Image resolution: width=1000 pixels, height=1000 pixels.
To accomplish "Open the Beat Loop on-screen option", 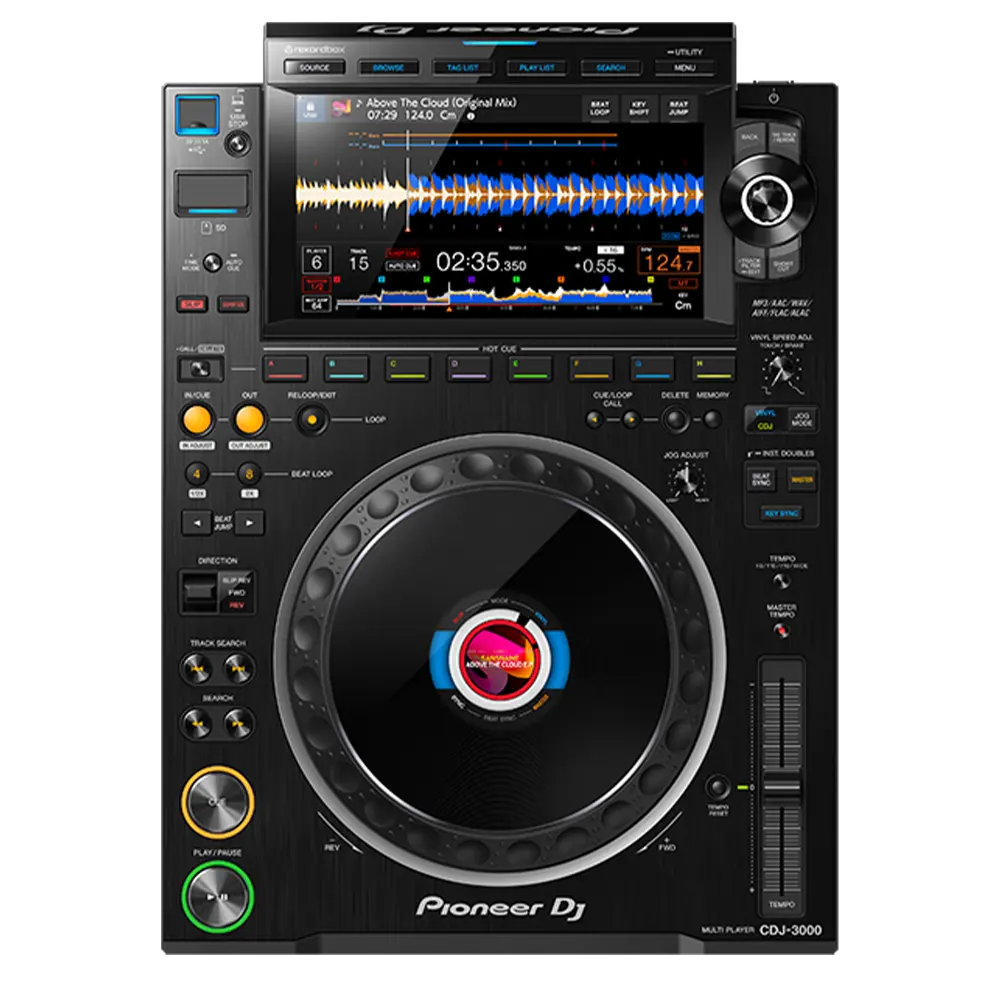I will pos(598,108).
